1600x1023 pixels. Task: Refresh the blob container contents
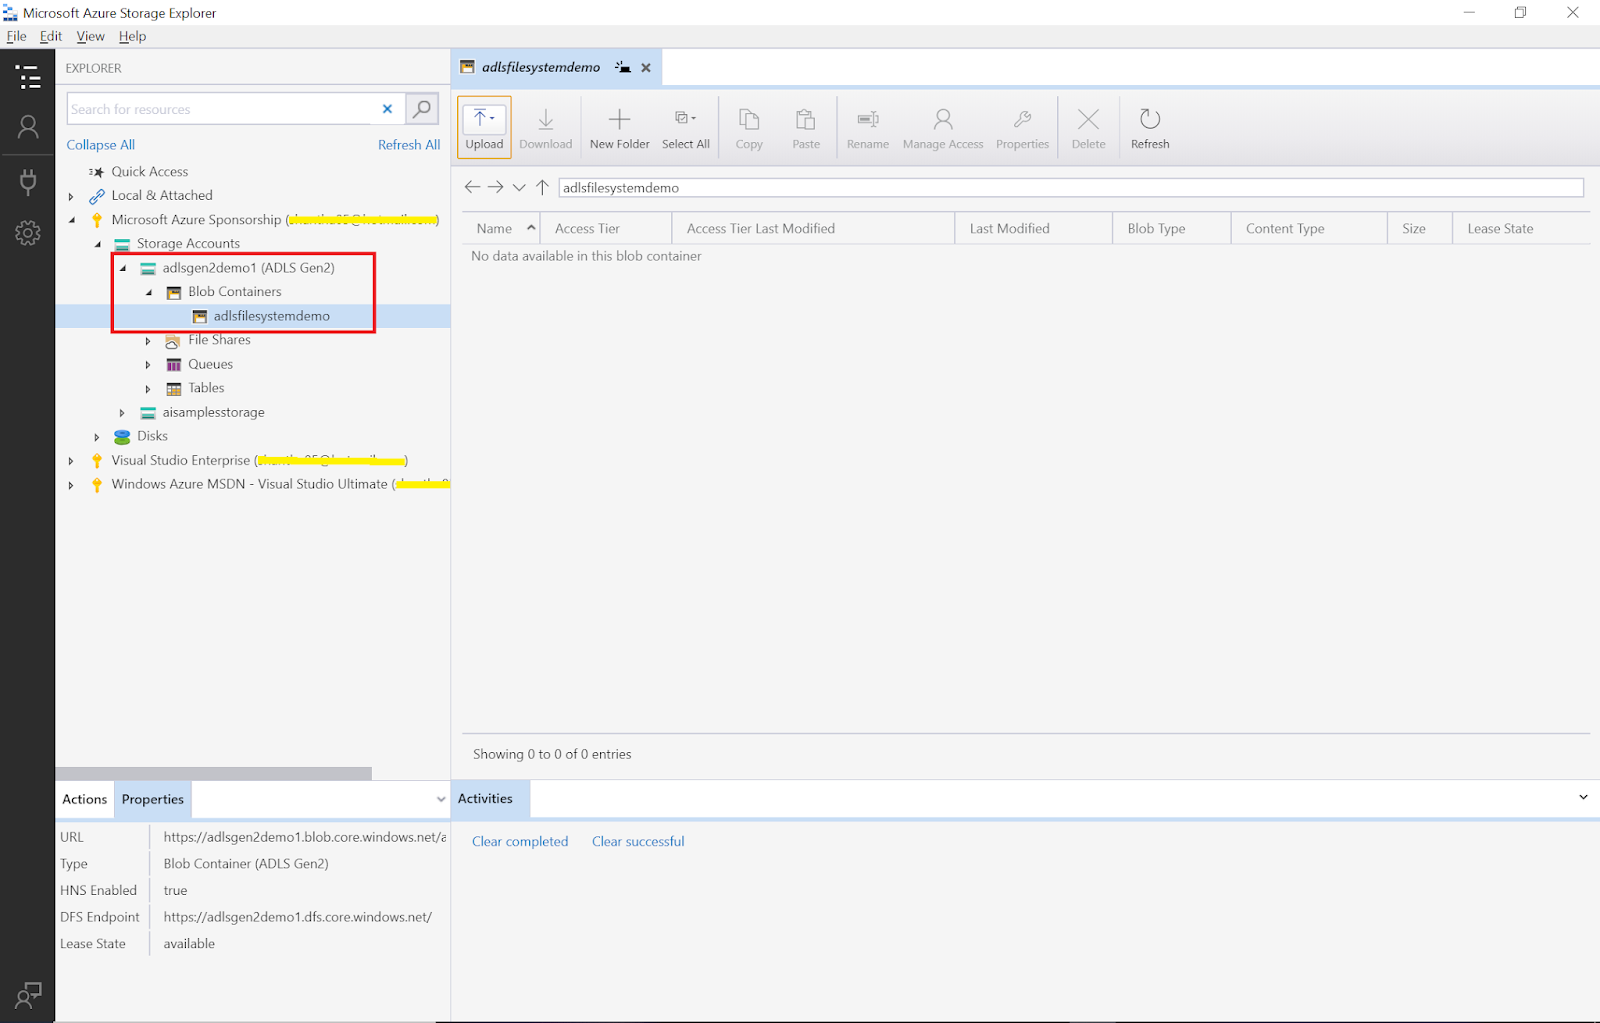click(x=1149, y=125)
